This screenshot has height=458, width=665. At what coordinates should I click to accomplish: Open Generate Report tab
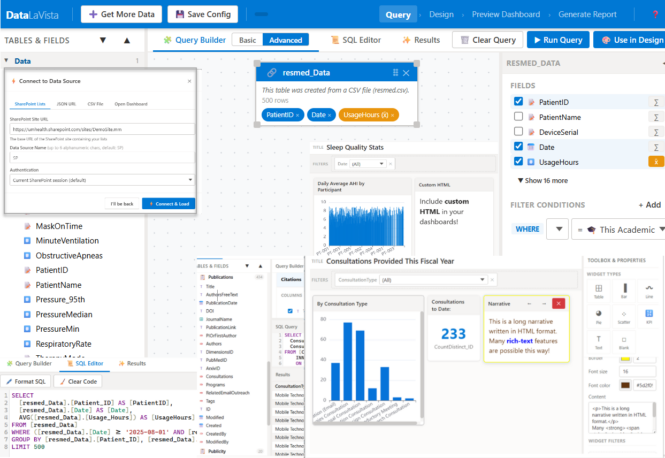pos(587,14)
